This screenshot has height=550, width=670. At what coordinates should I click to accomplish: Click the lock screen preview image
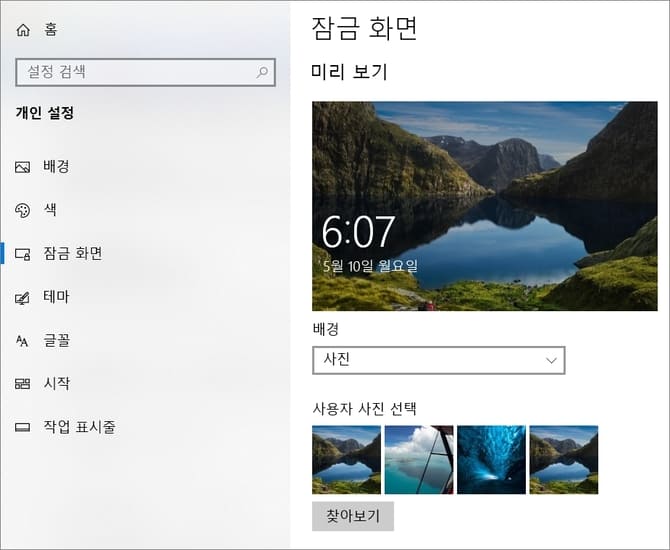485,206
